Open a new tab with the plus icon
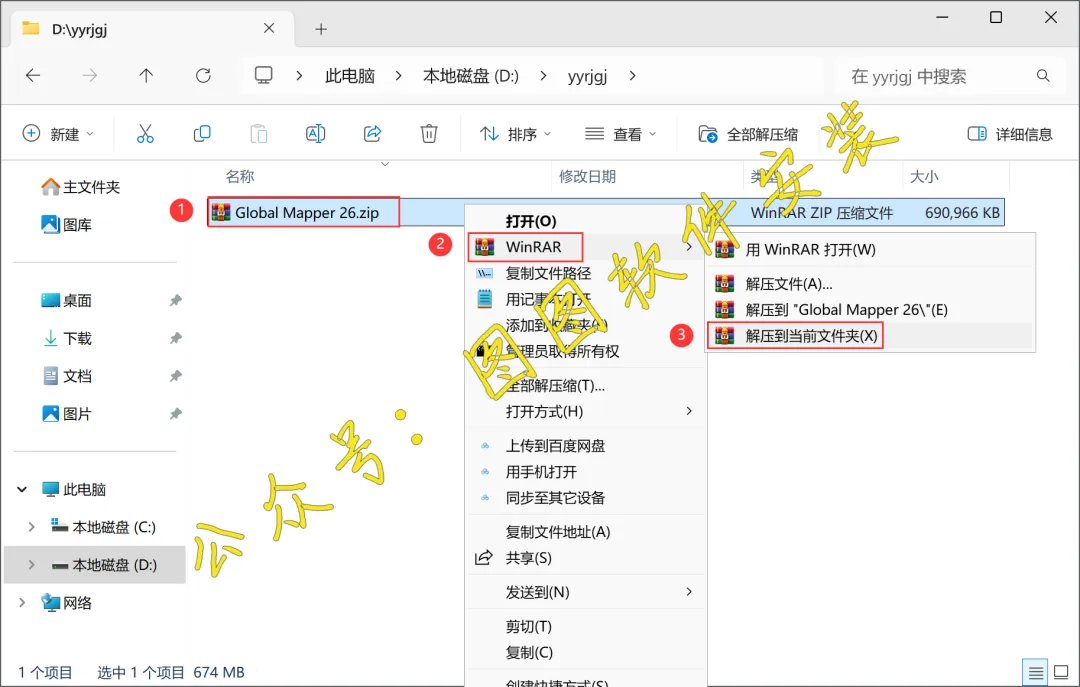 (x=321, y=29)
